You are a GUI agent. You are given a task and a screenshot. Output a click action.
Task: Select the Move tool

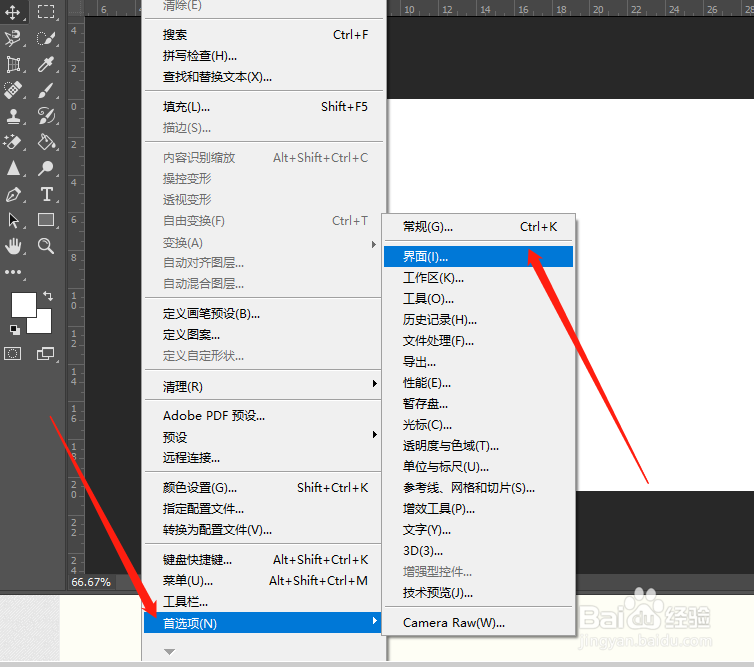13,12
